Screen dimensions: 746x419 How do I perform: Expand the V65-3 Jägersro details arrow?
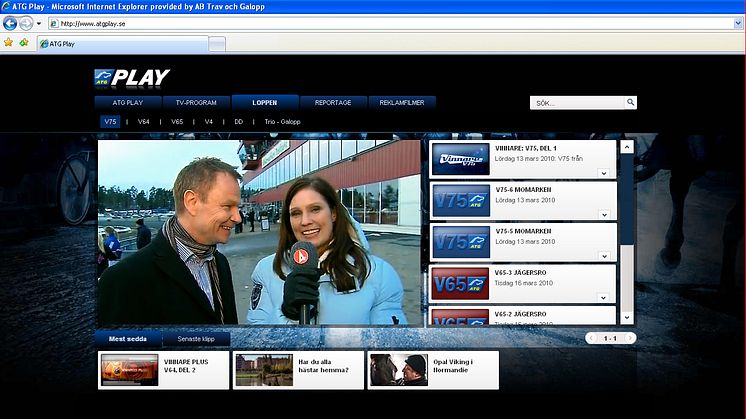(603, 298)
